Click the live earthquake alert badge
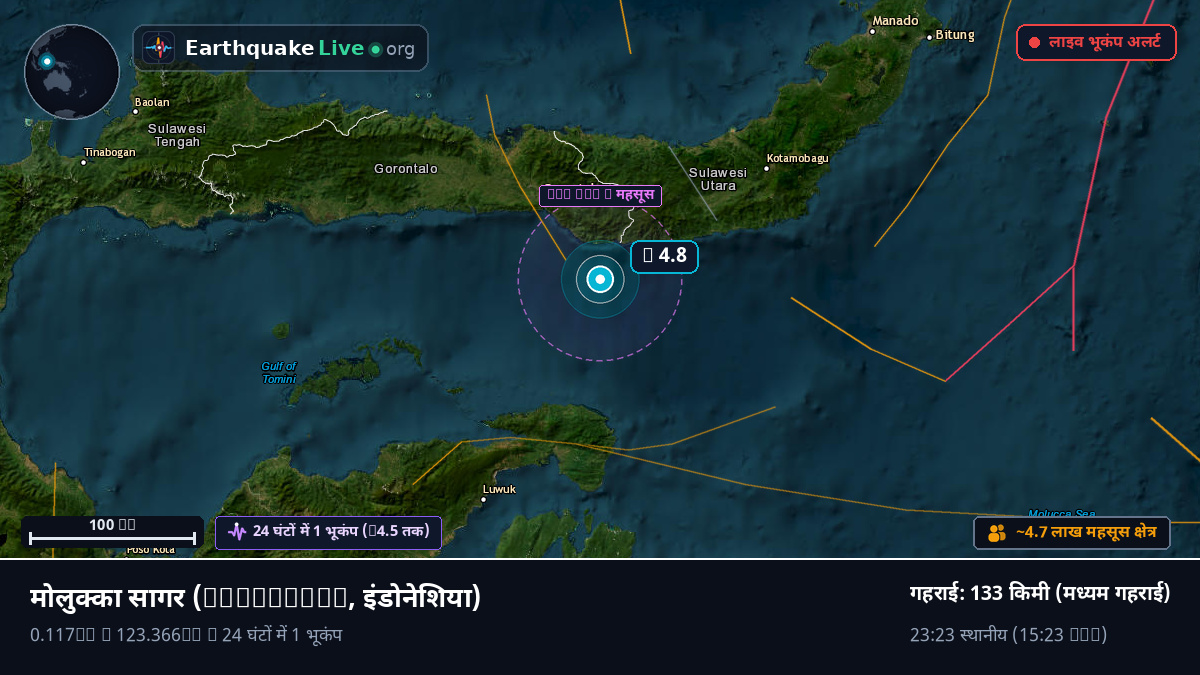1200x675 pixels. pos(1096,43)
